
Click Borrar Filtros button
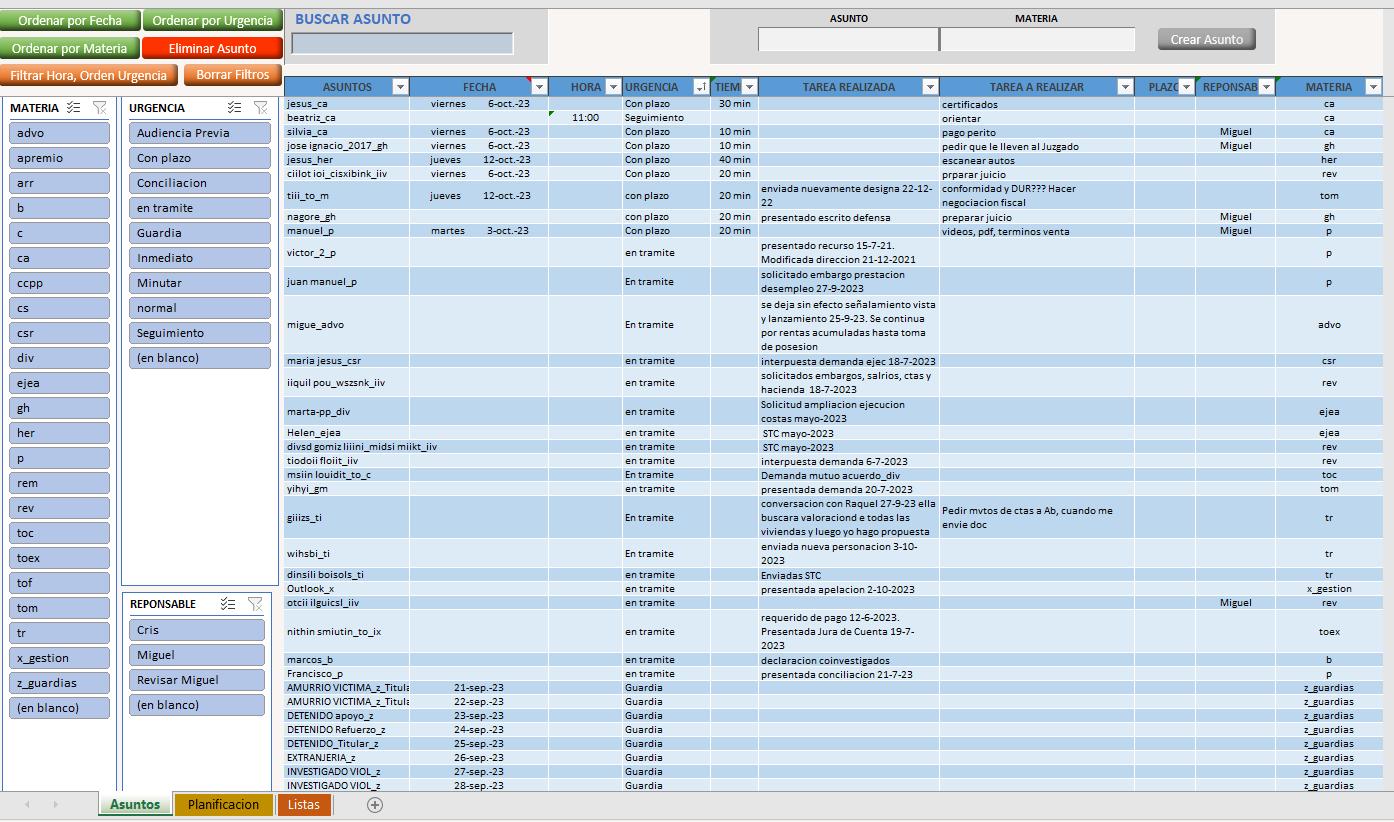point(233,75)
